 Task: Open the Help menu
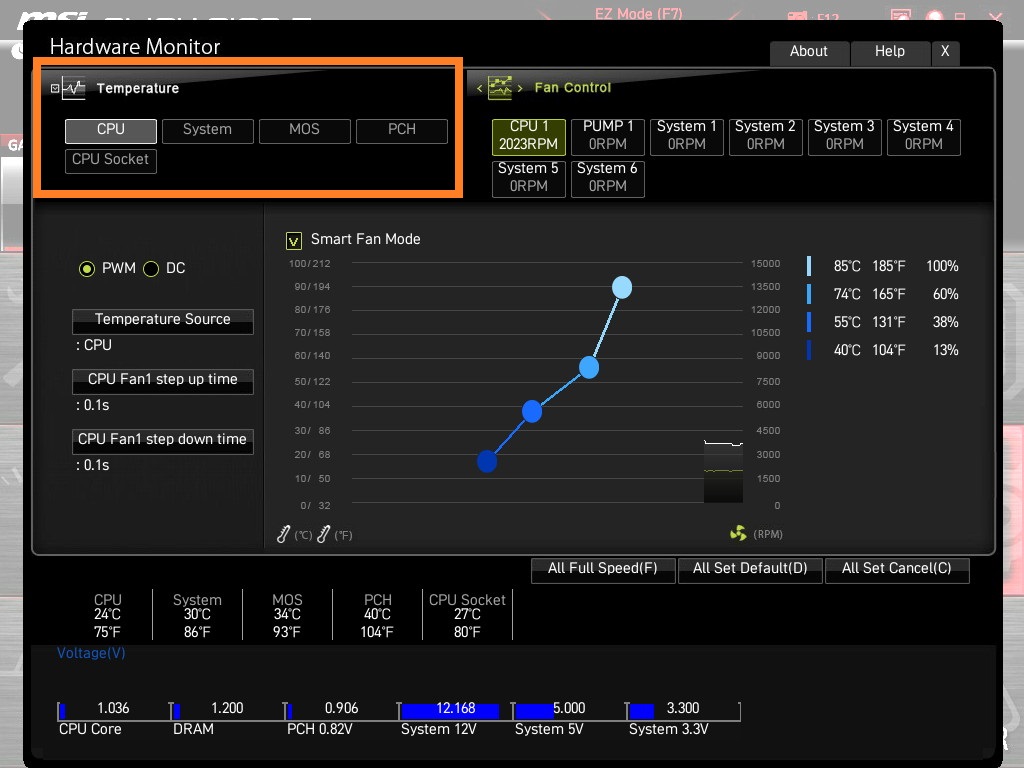point(890,53)
